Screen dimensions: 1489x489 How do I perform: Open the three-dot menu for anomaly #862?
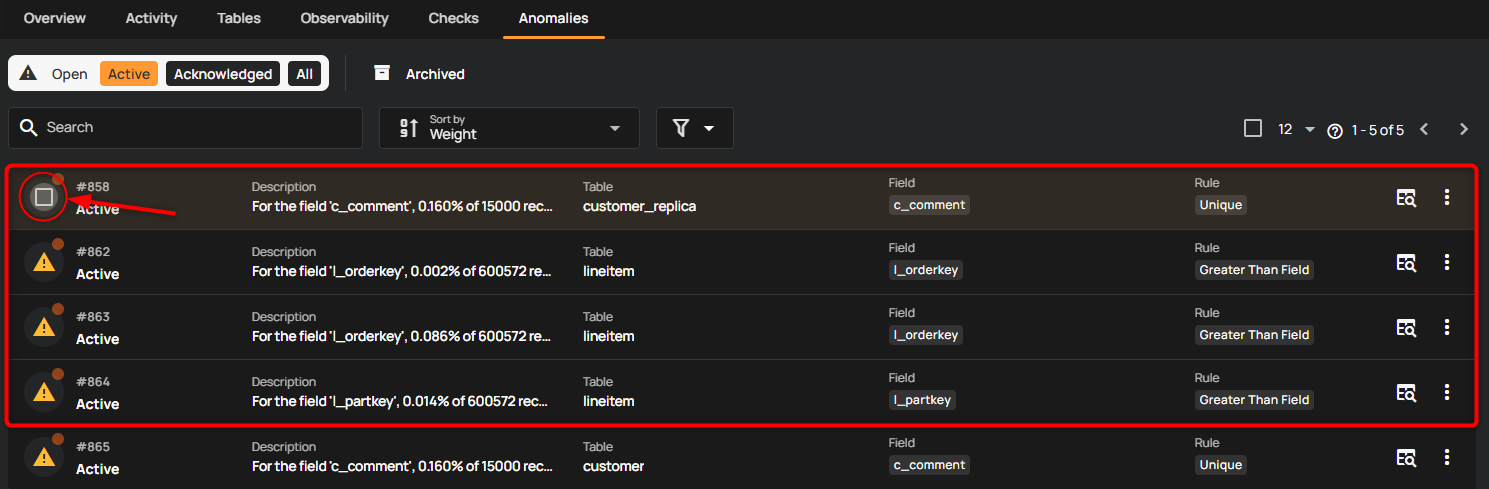(1446, 262)
